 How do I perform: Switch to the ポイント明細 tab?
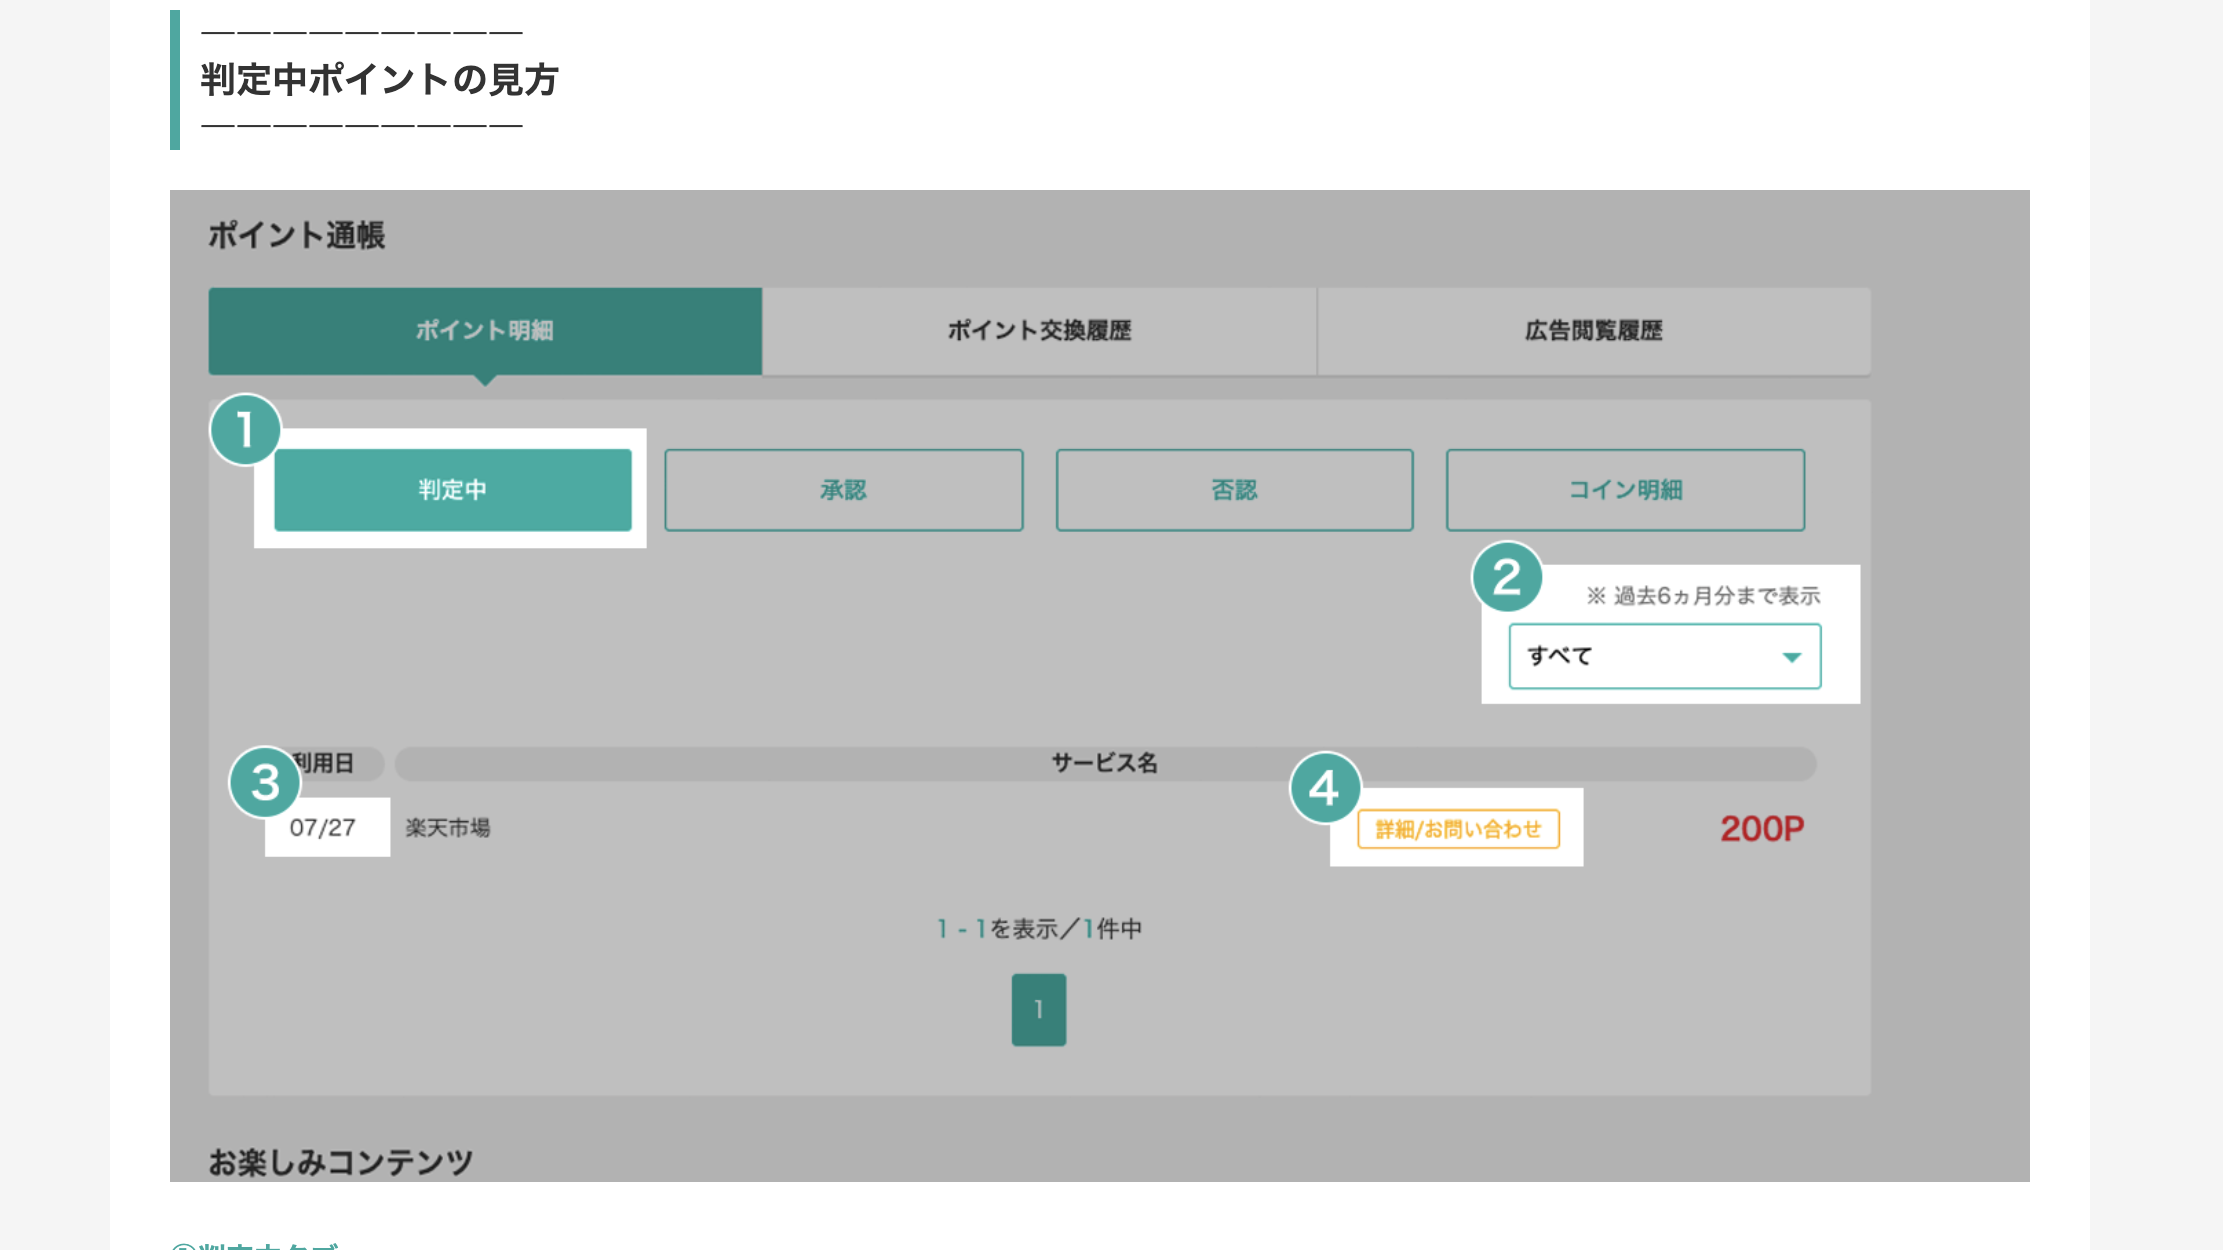pos(485,331)
